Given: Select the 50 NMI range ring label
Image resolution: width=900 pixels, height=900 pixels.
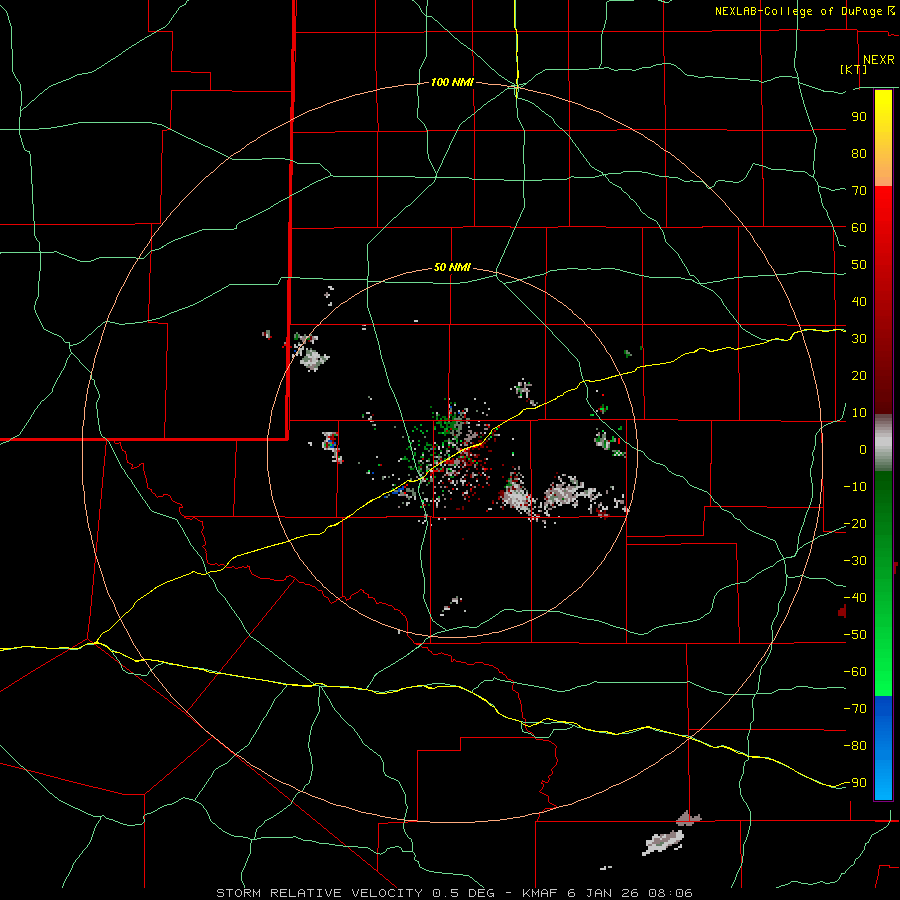Looking at the screenshot, I should (x=452, y=267).
